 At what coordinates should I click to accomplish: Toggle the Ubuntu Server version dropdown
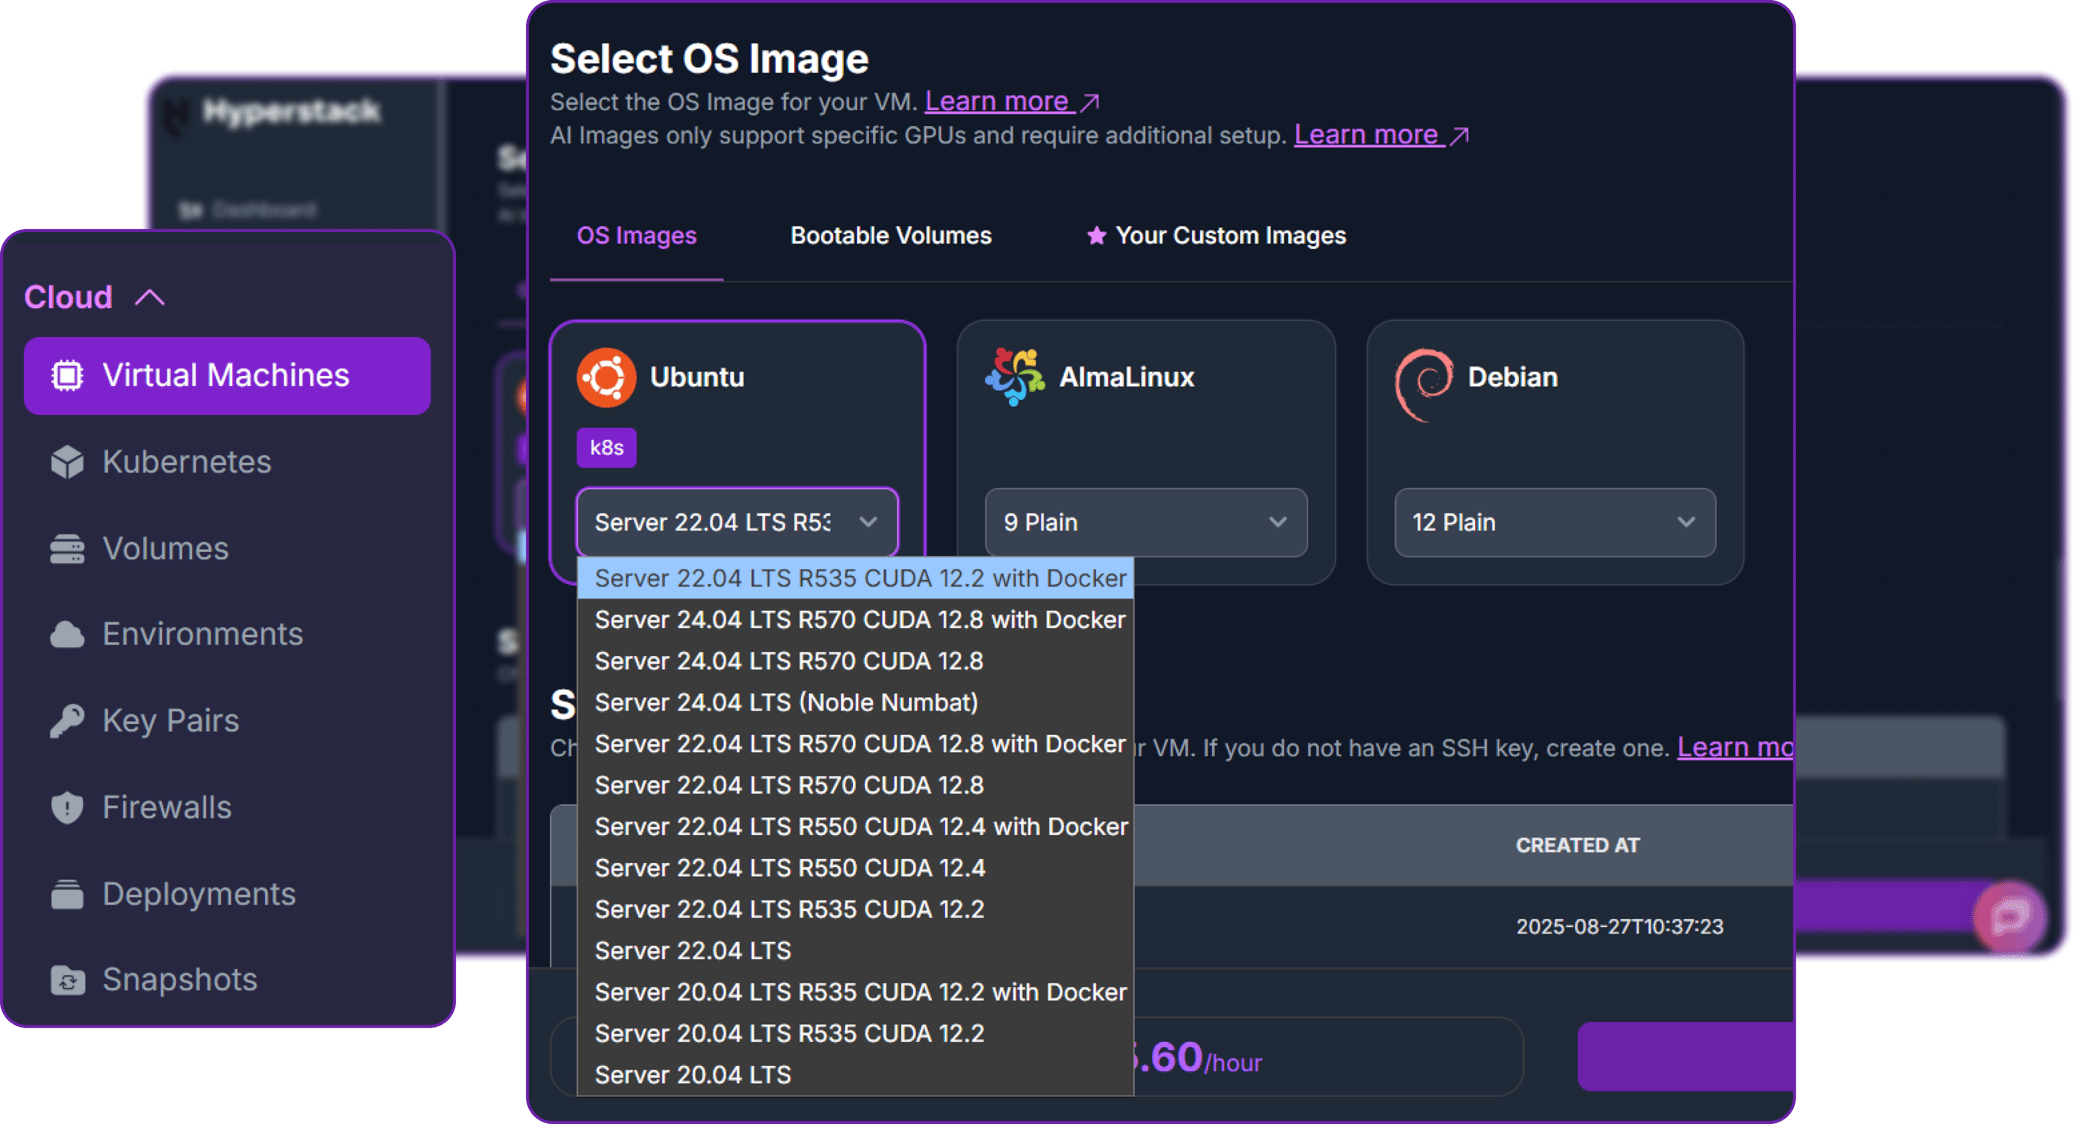[737, 522]
